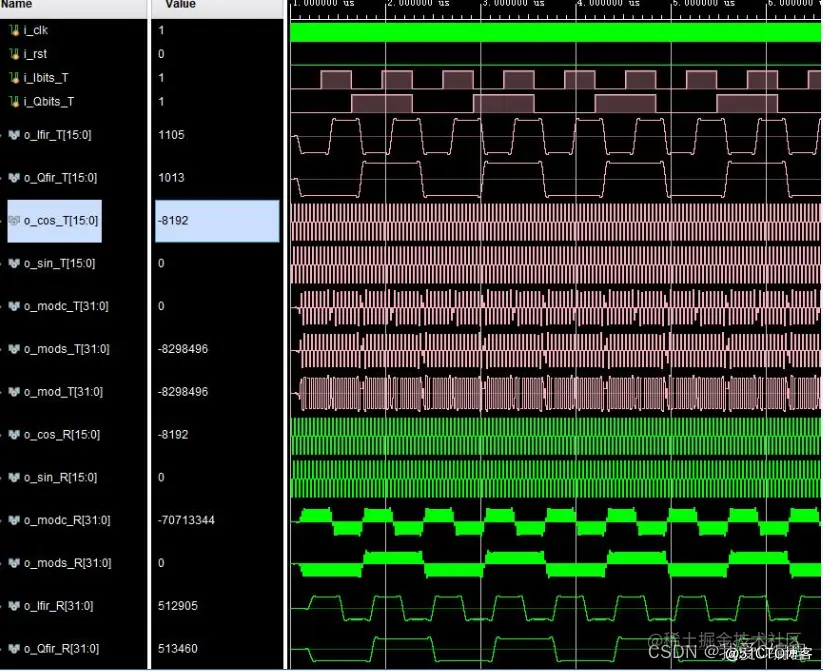Click the 4.000000 us time ruler mark
This screenshot has width=823, height=671.
coord(608,4)
